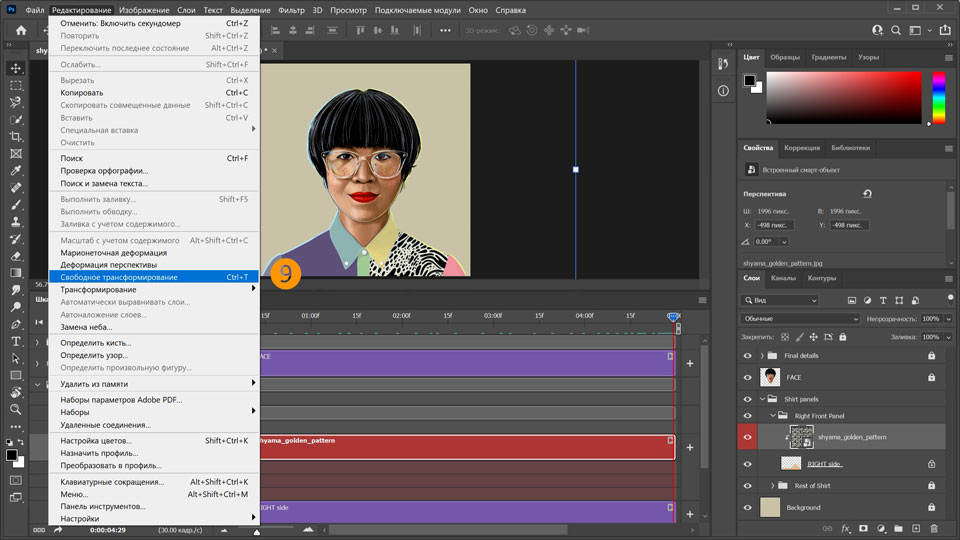
Task: Expand the Final details layer group
Action: [x=762, y=355]
